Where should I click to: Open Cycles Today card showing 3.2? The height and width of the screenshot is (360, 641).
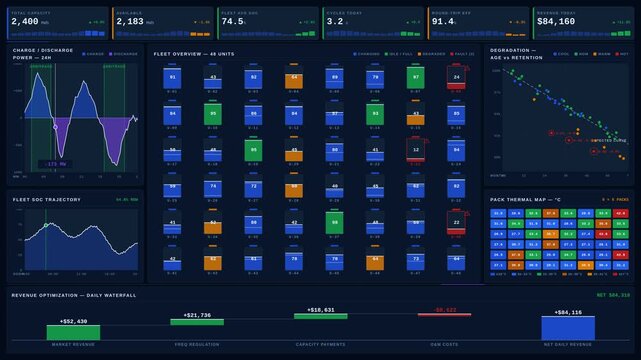[373, 23]
